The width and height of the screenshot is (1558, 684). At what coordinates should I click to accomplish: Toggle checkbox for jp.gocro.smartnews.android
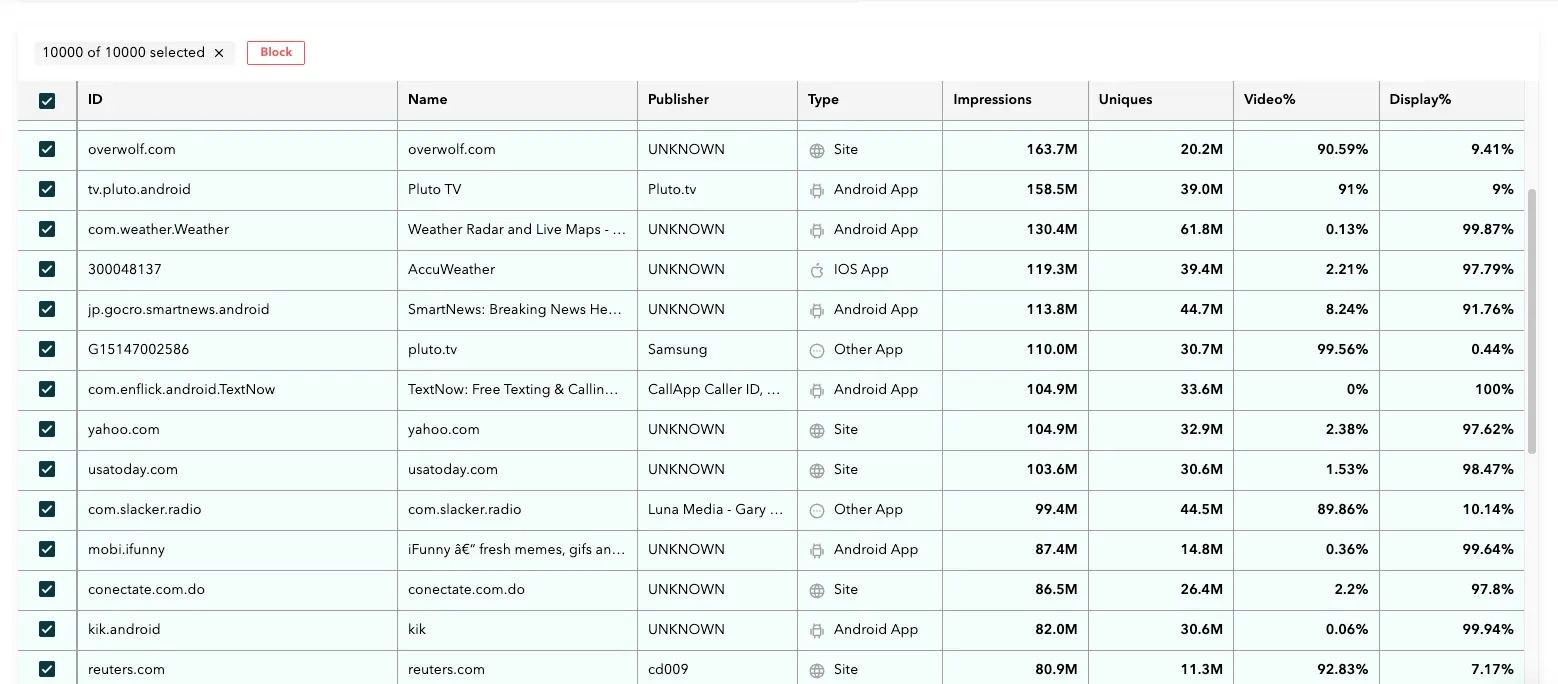[x=47, y=309]
